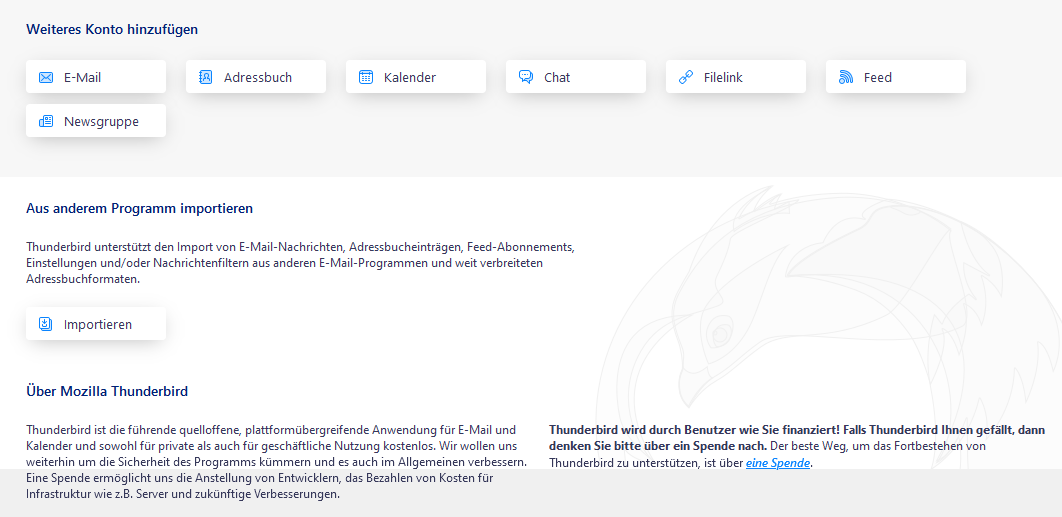Click the paragraph starting 'Thunderbird unterstützt den Import'
1062x517 pixels.
[301, 263]
